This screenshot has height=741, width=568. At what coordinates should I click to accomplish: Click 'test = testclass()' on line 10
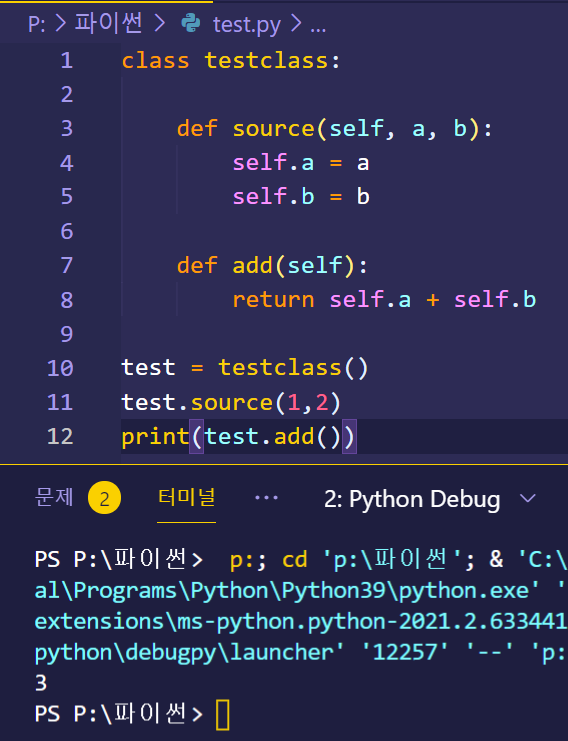[x=245, y=368]
